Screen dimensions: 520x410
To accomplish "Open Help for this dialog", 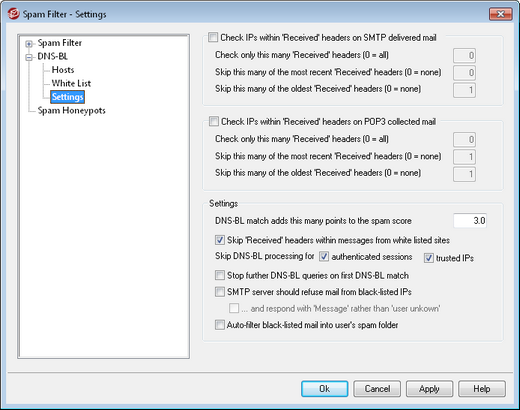I will [x=482, y=389].
